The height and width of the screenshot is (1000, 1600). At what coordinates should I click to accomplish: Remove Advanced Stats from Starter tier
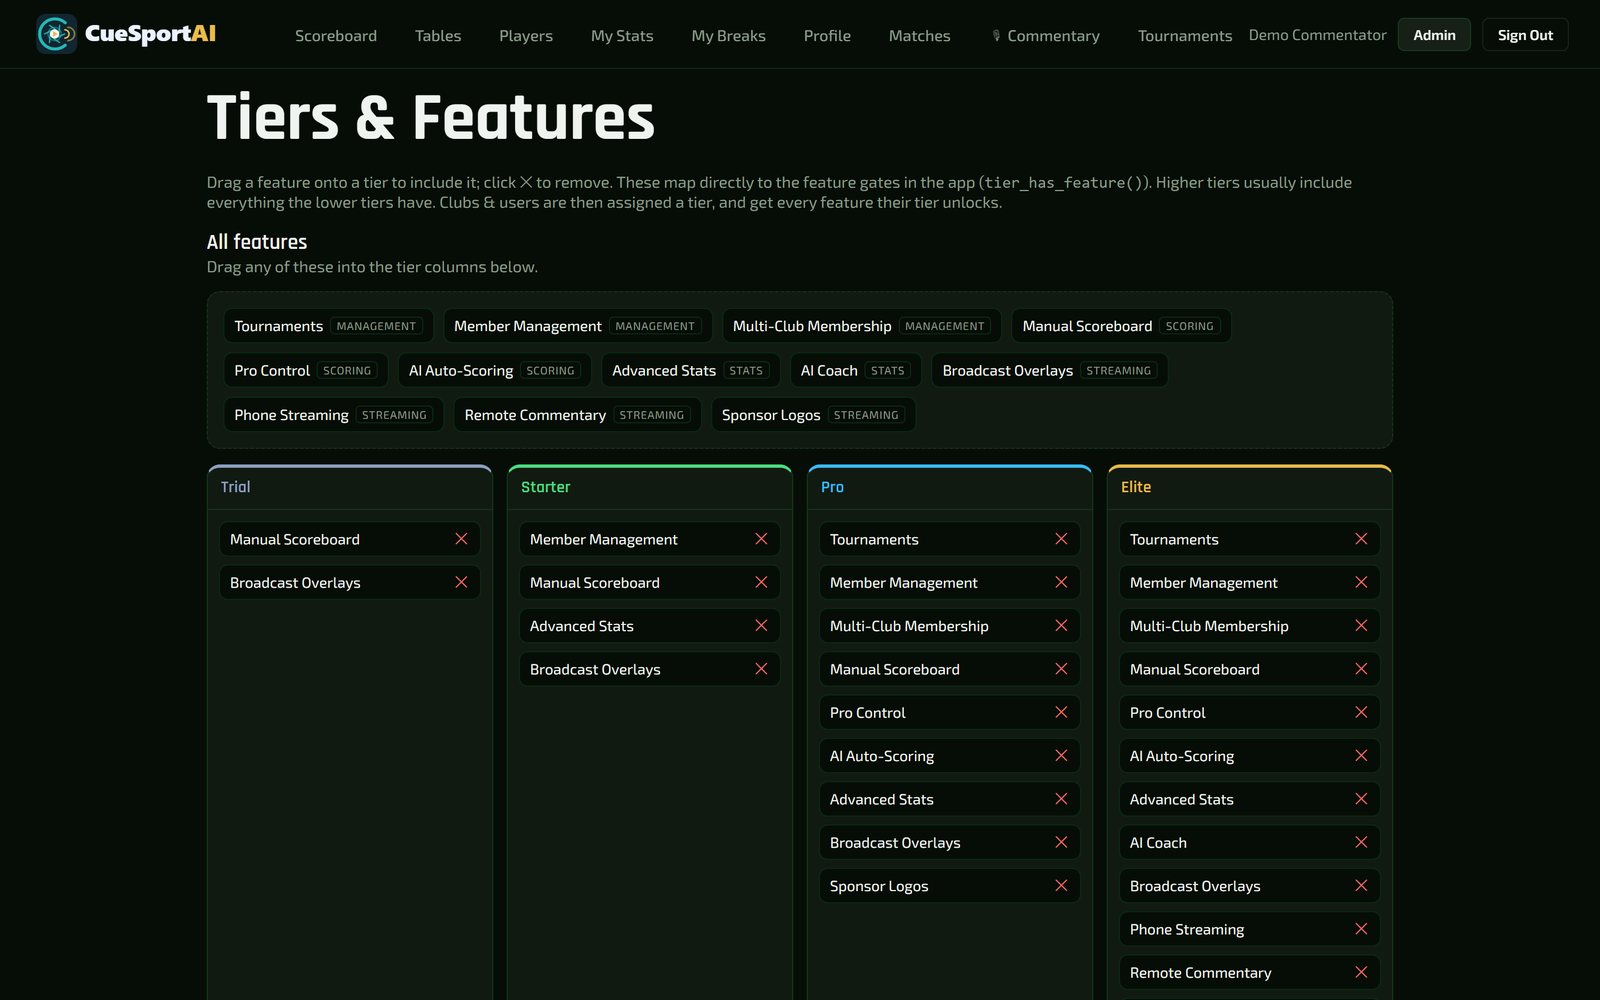point(761,626)
